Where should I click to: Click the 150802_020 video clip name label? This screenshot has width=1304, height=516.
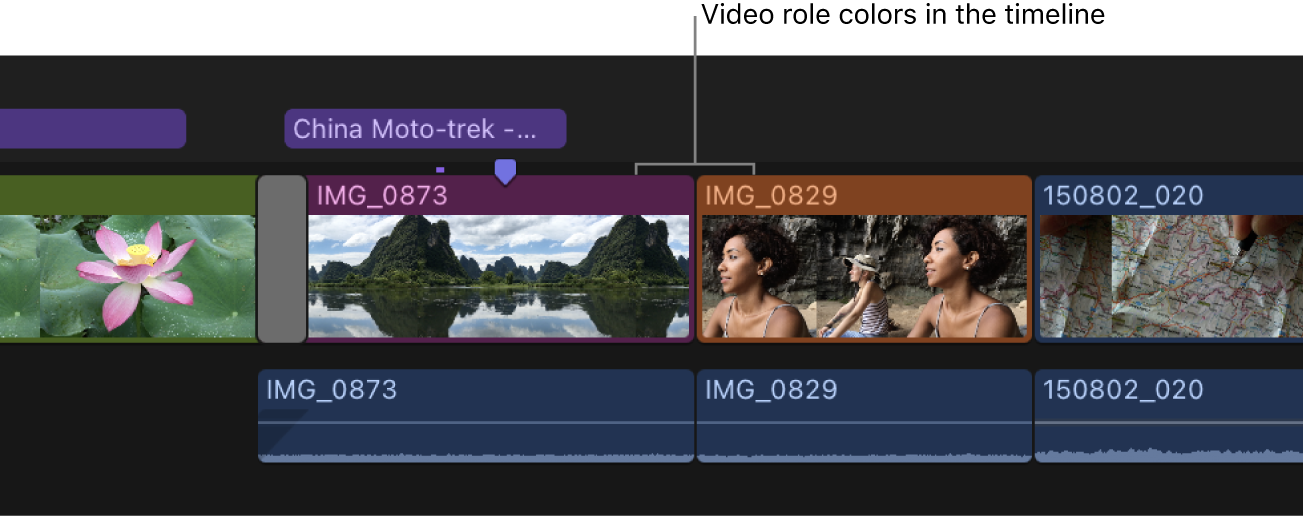tap(1123, 195)
